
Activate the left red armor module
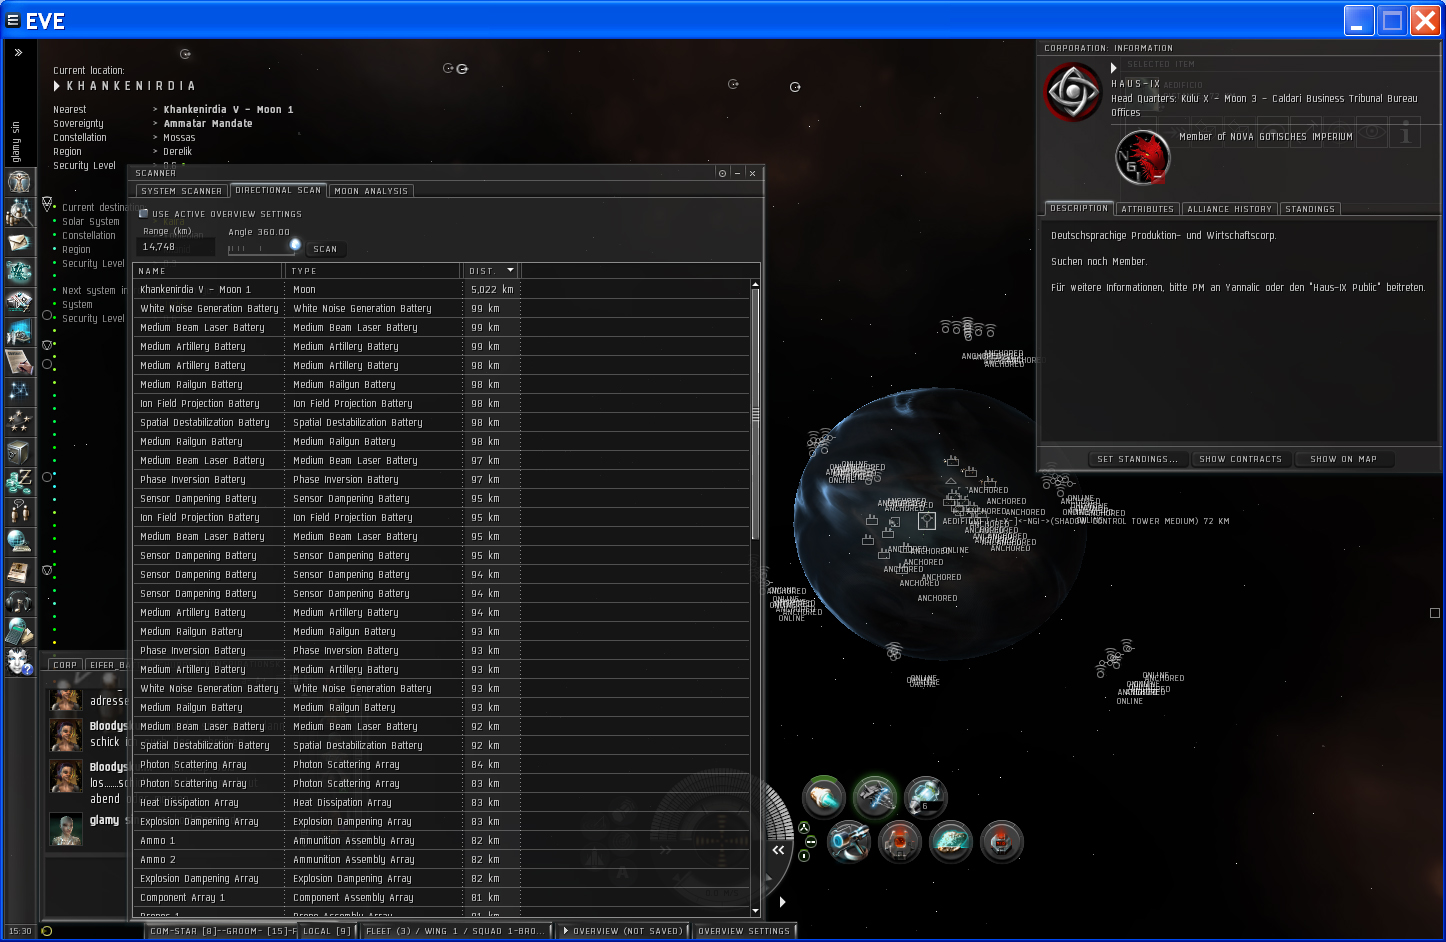899,841
